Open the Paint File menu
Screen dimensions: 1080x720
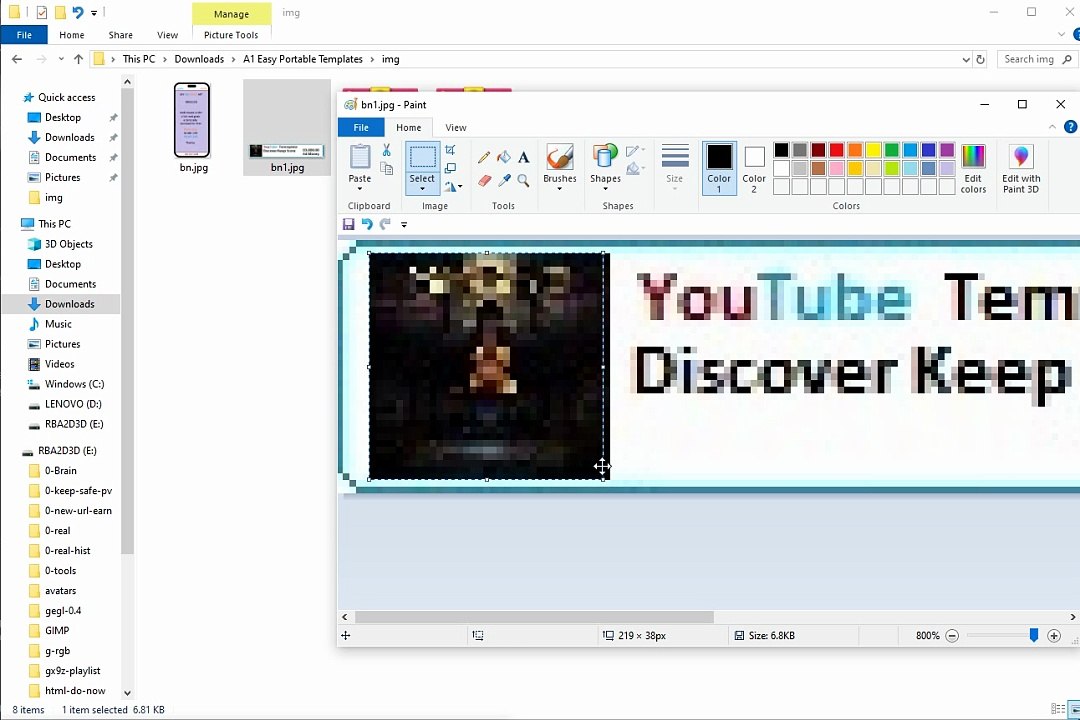pyautogui.click(x=361, y=127)
